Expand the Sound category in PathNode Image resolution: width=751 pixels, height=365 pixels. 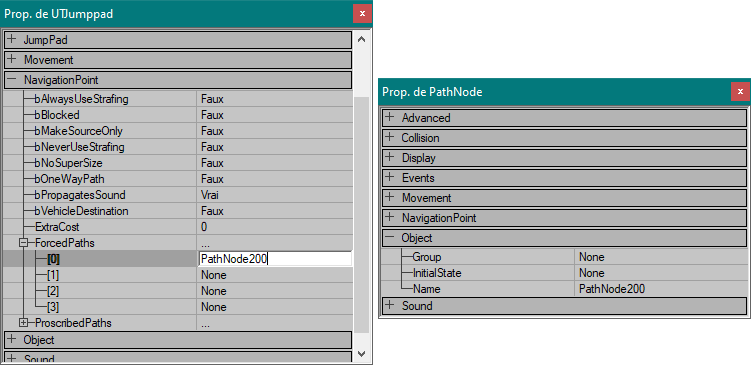tap(390, 306)
